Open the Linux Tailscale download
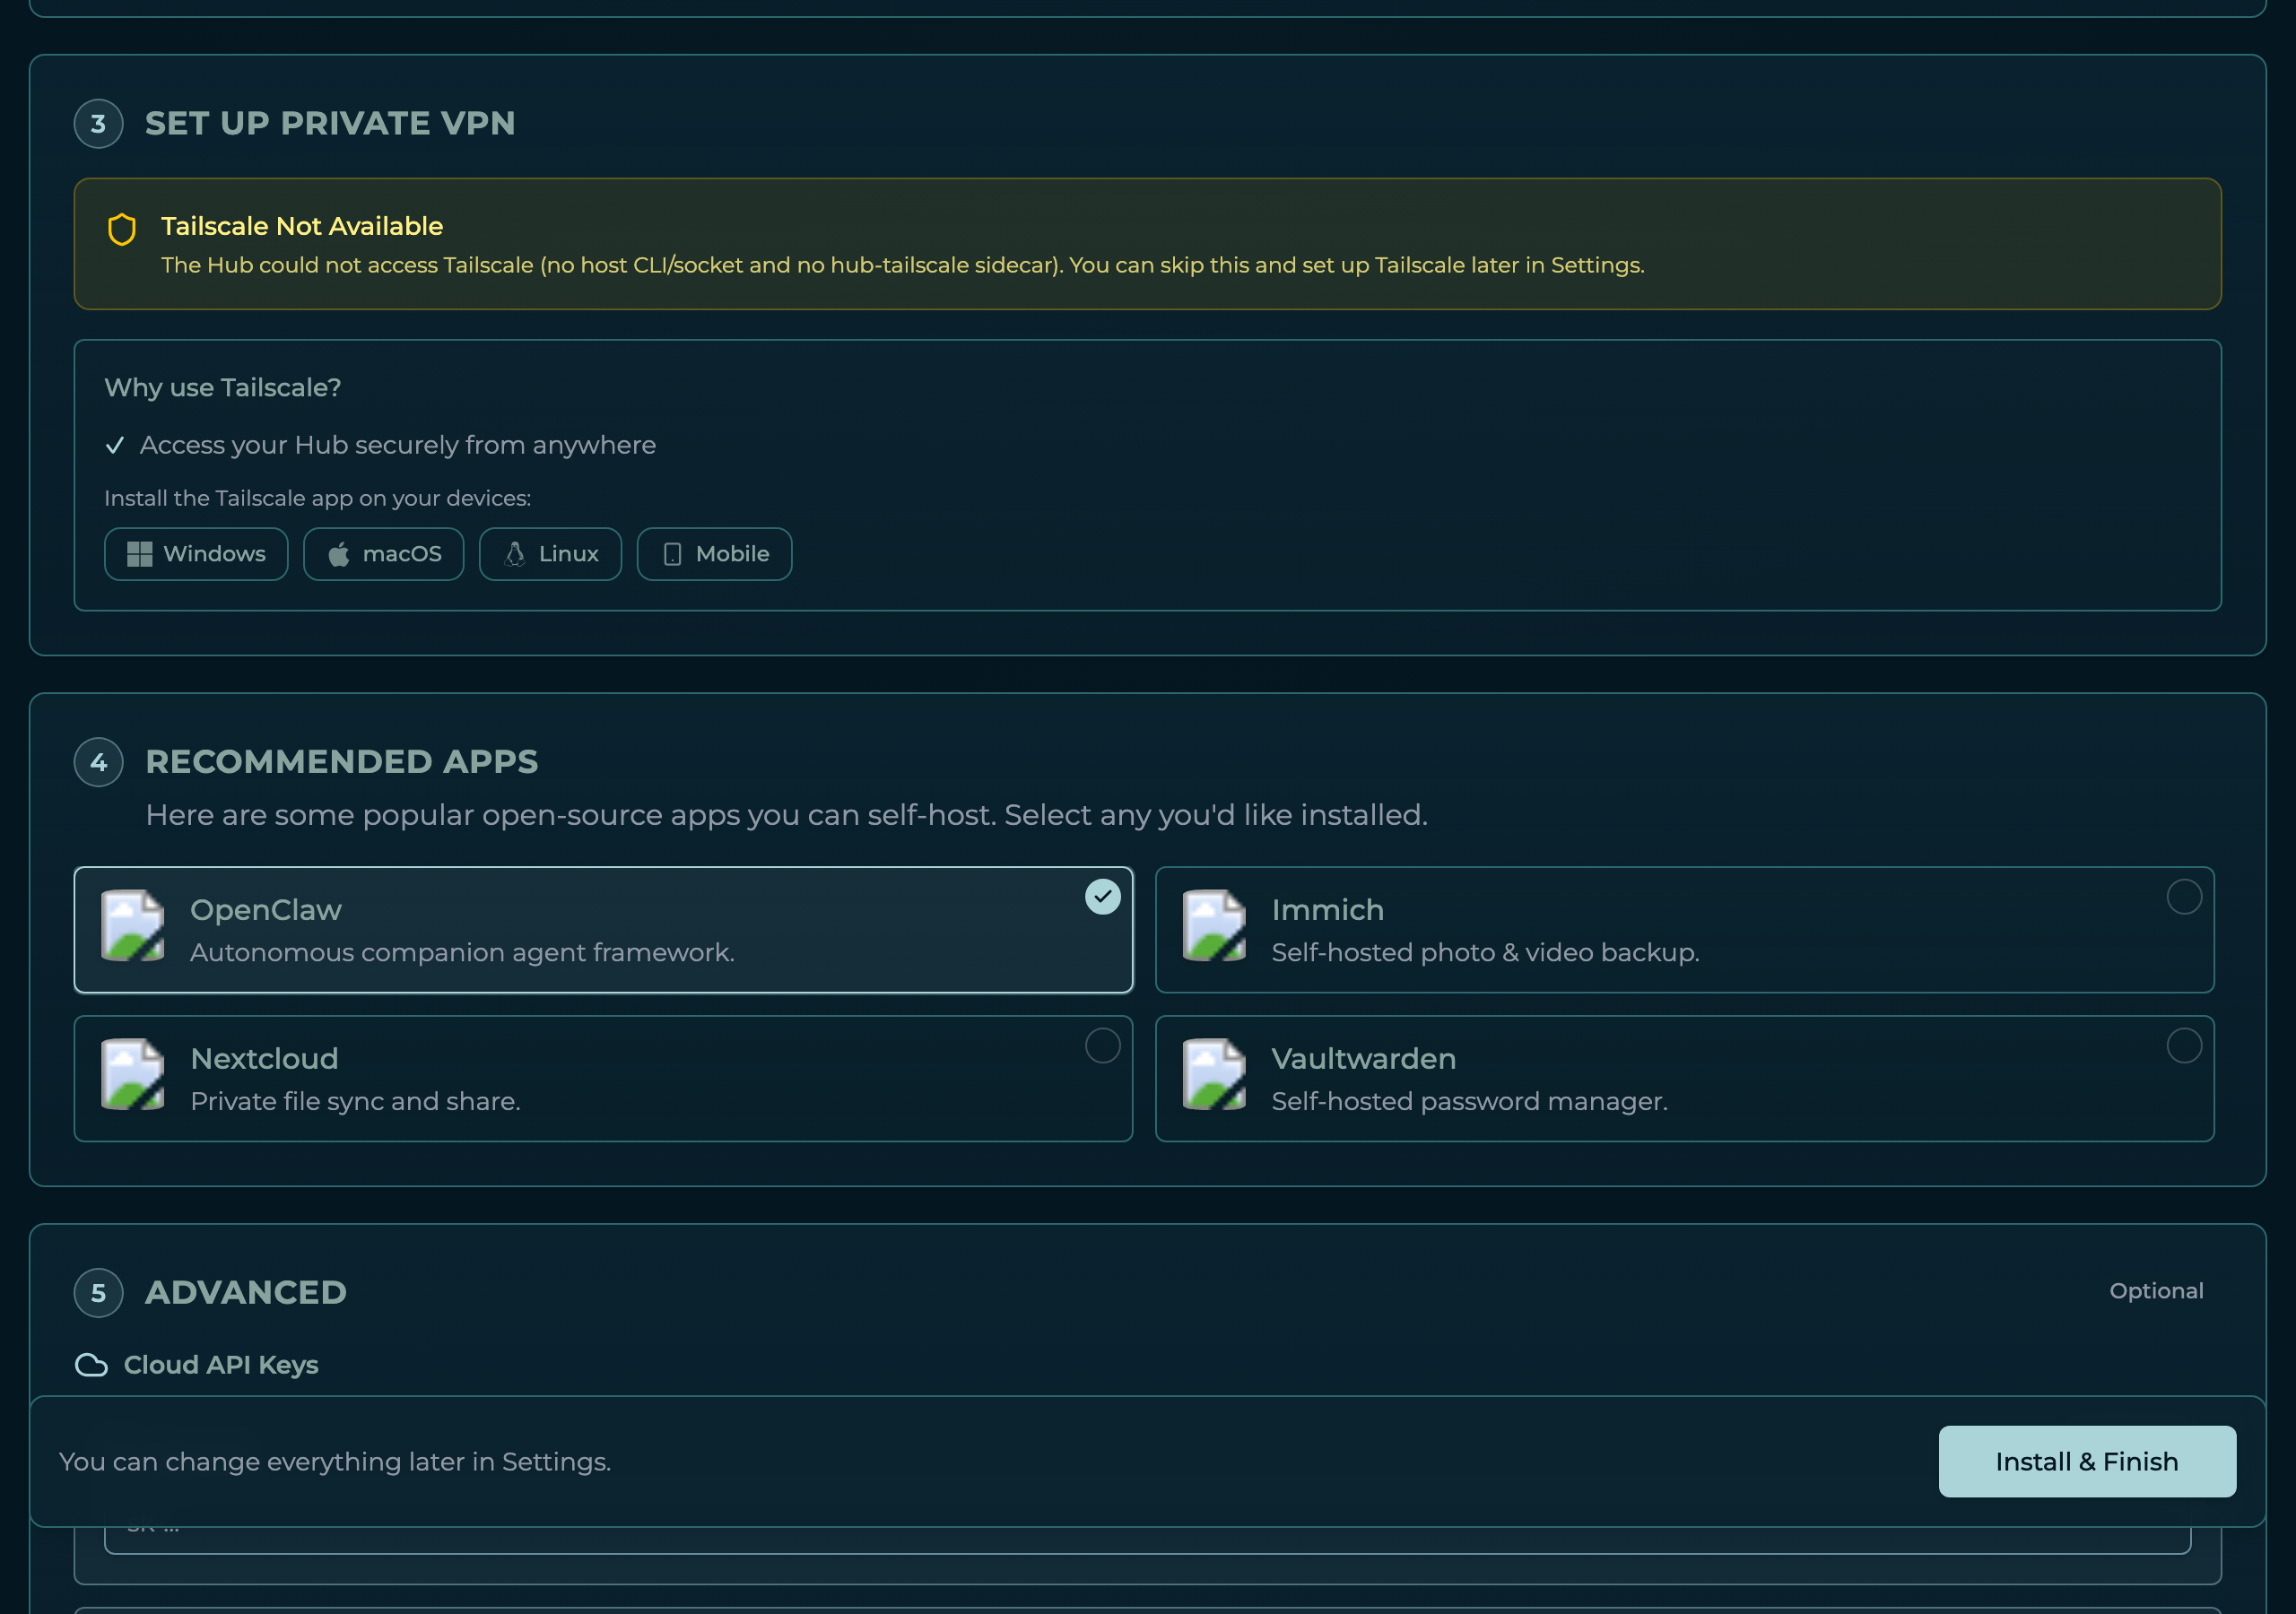2296x1614 pixels. point(550,554)
